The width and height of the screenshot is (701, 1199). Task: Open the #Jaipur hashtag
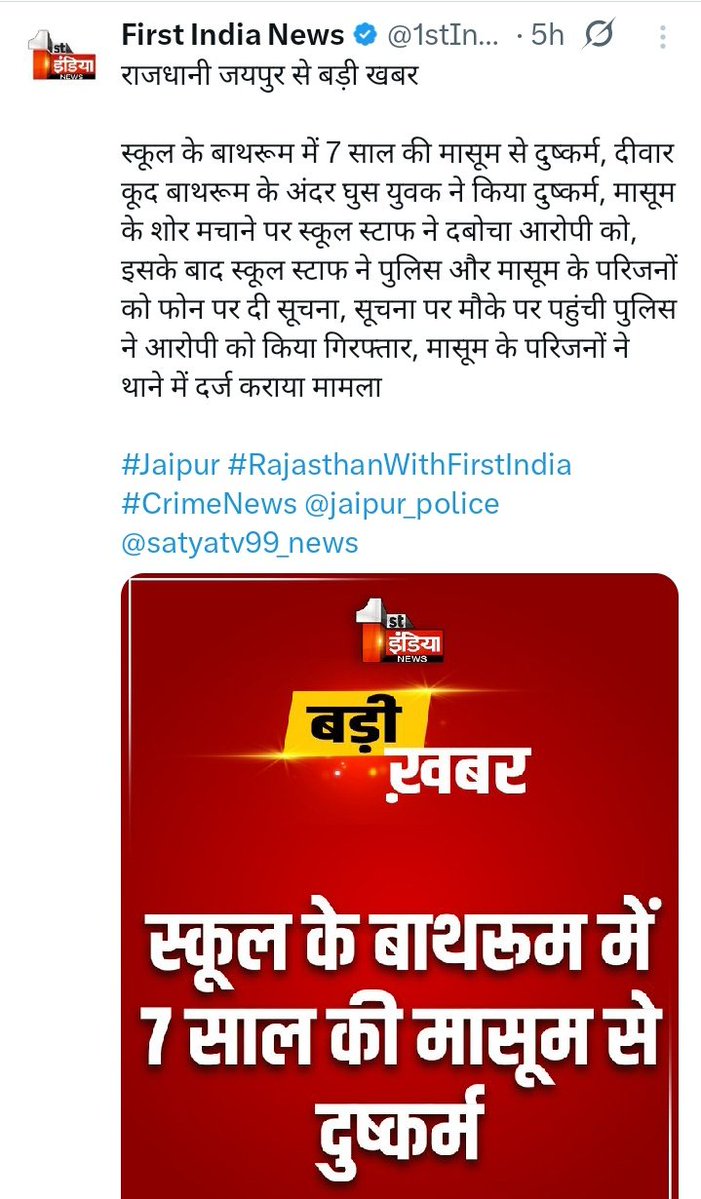[170, 464]
